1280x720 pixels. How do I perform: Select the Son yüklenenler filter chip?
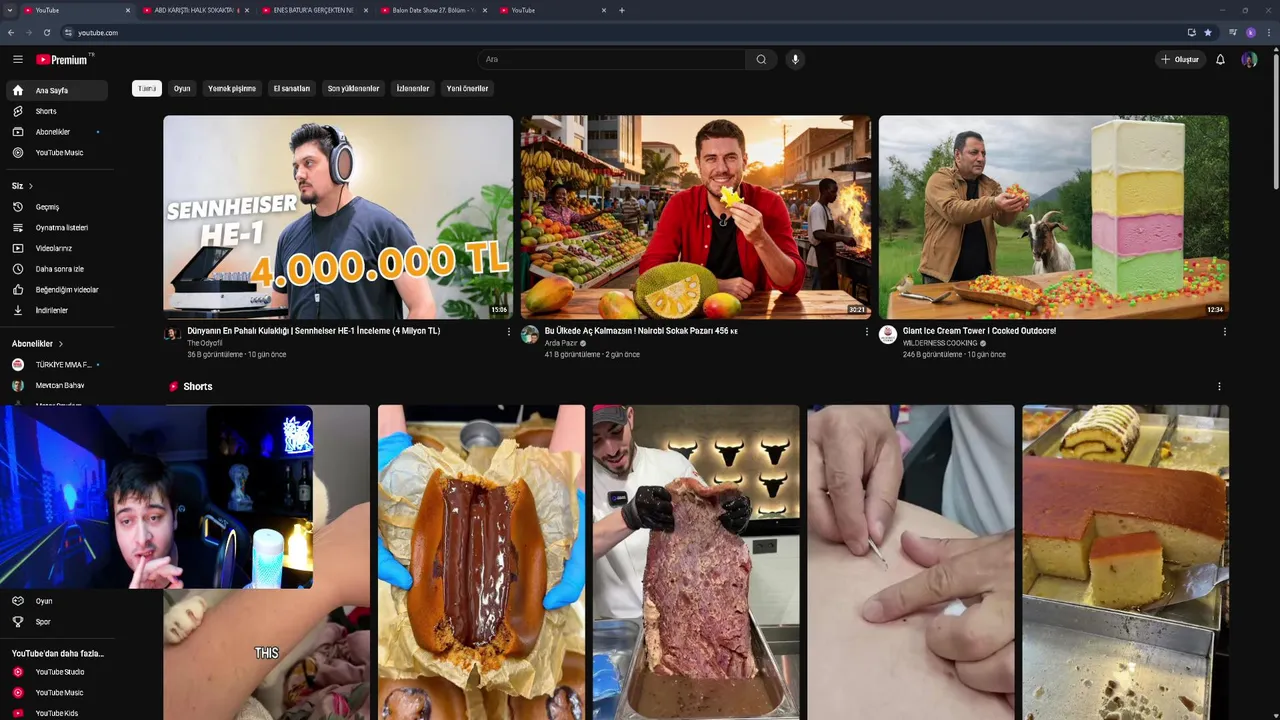354,88
